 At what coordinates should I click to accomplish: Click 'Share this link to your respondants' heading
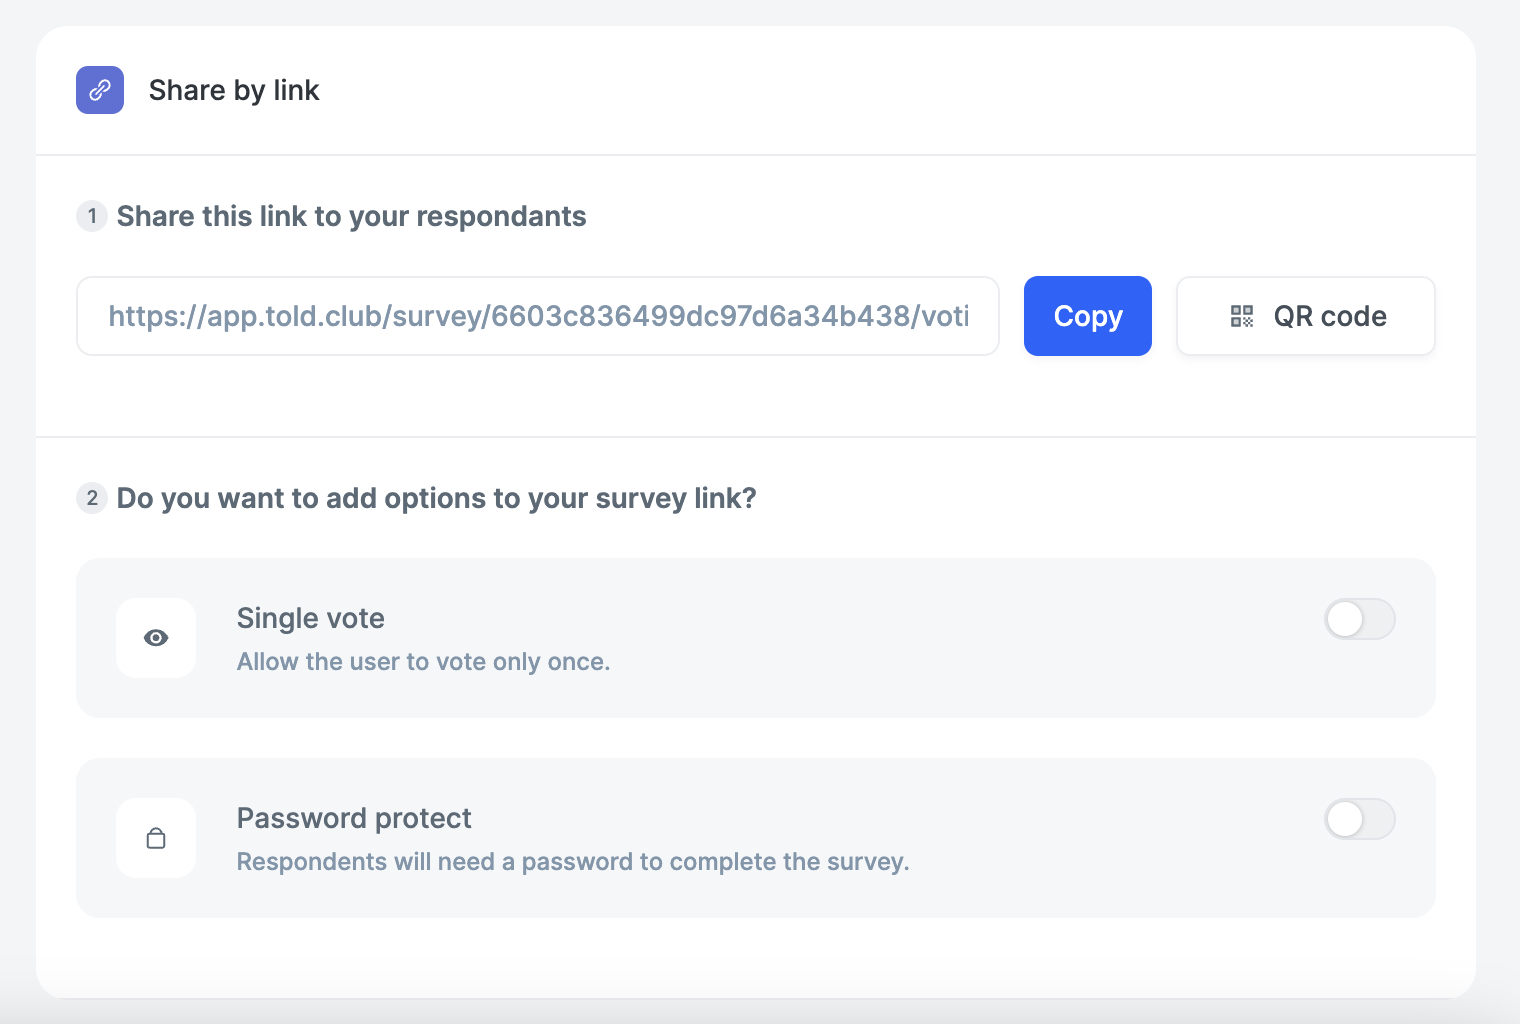click(x=352, y=216)
